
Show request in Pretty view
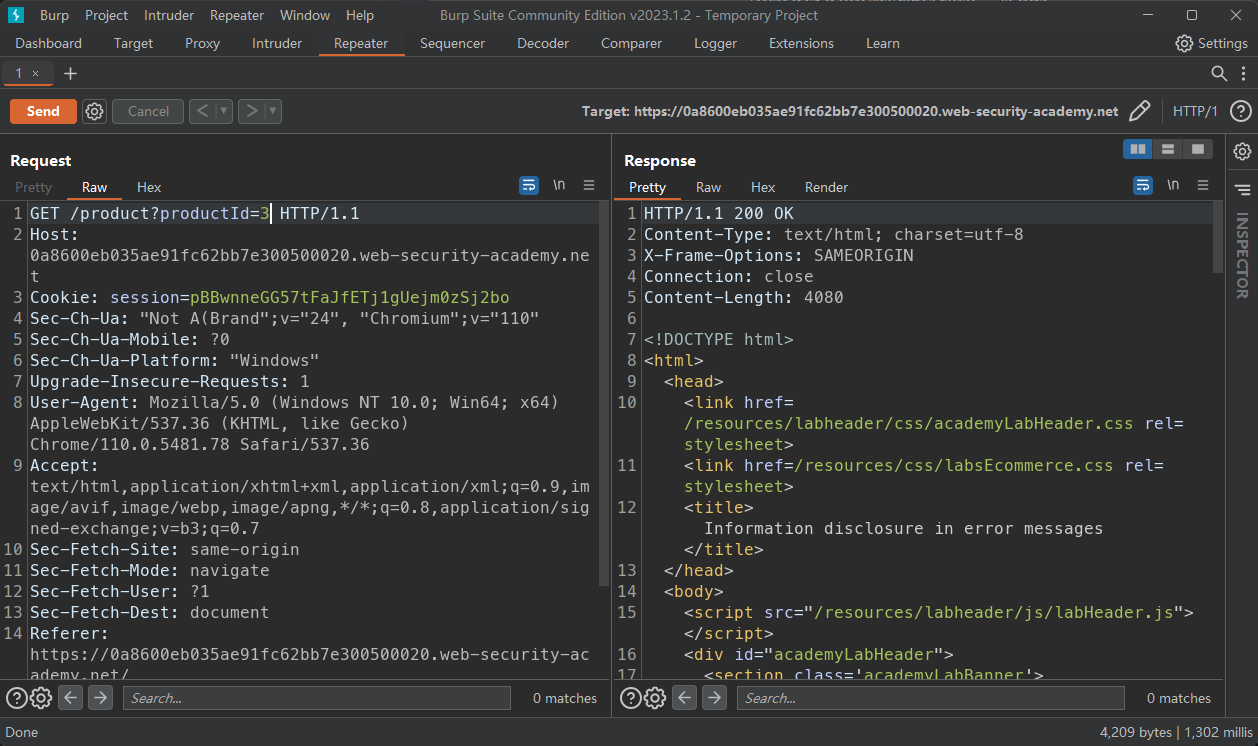pos(33,187)
